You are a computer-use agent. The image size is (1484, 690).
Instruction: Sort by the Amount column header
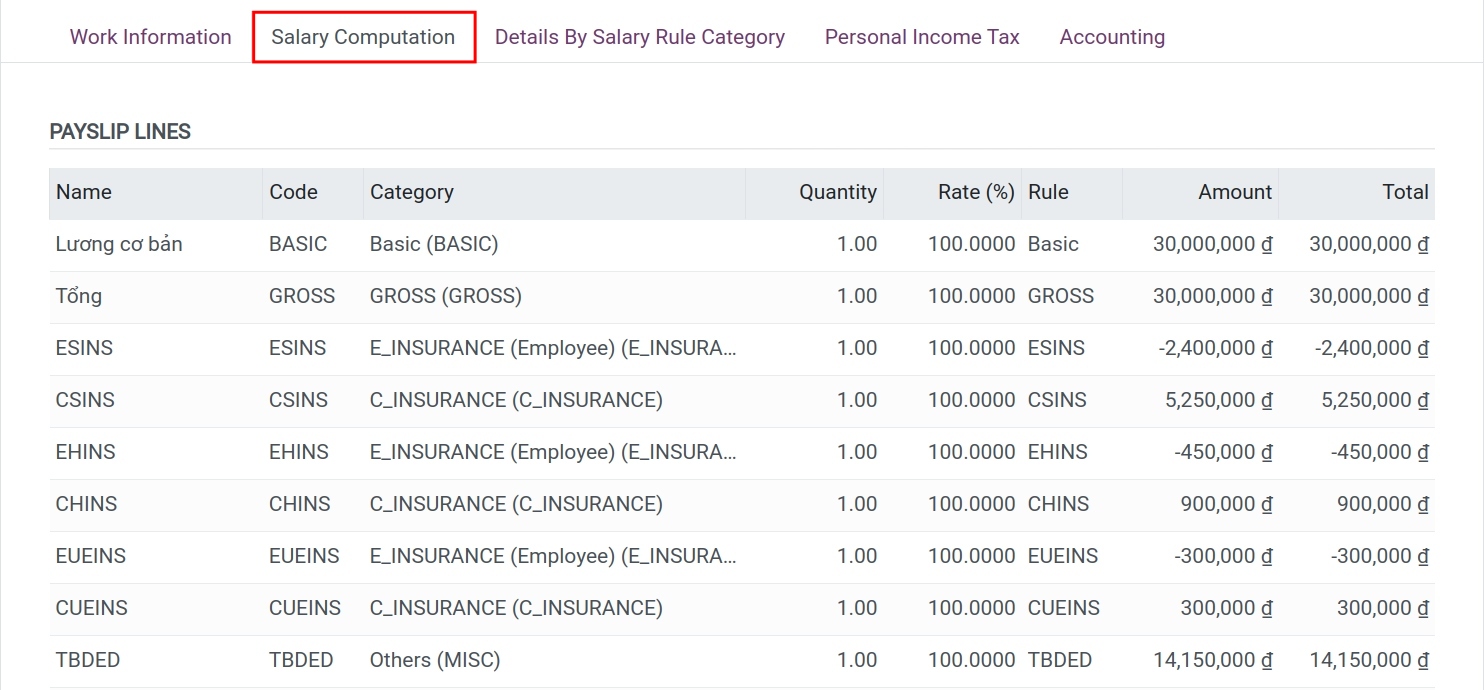(1234, 192)
